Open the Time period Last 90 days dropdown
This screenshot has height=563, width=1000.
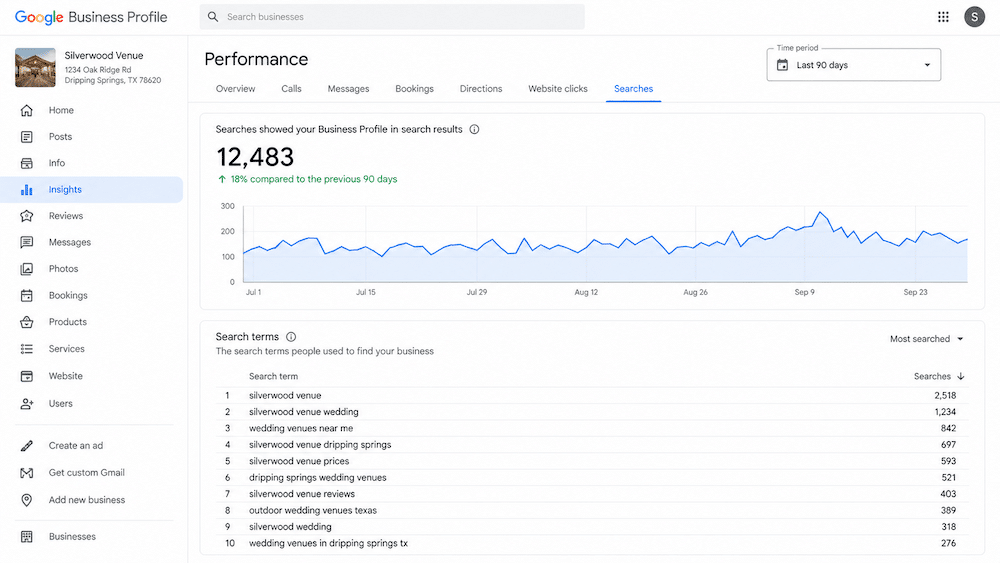[x=853, y=65]
